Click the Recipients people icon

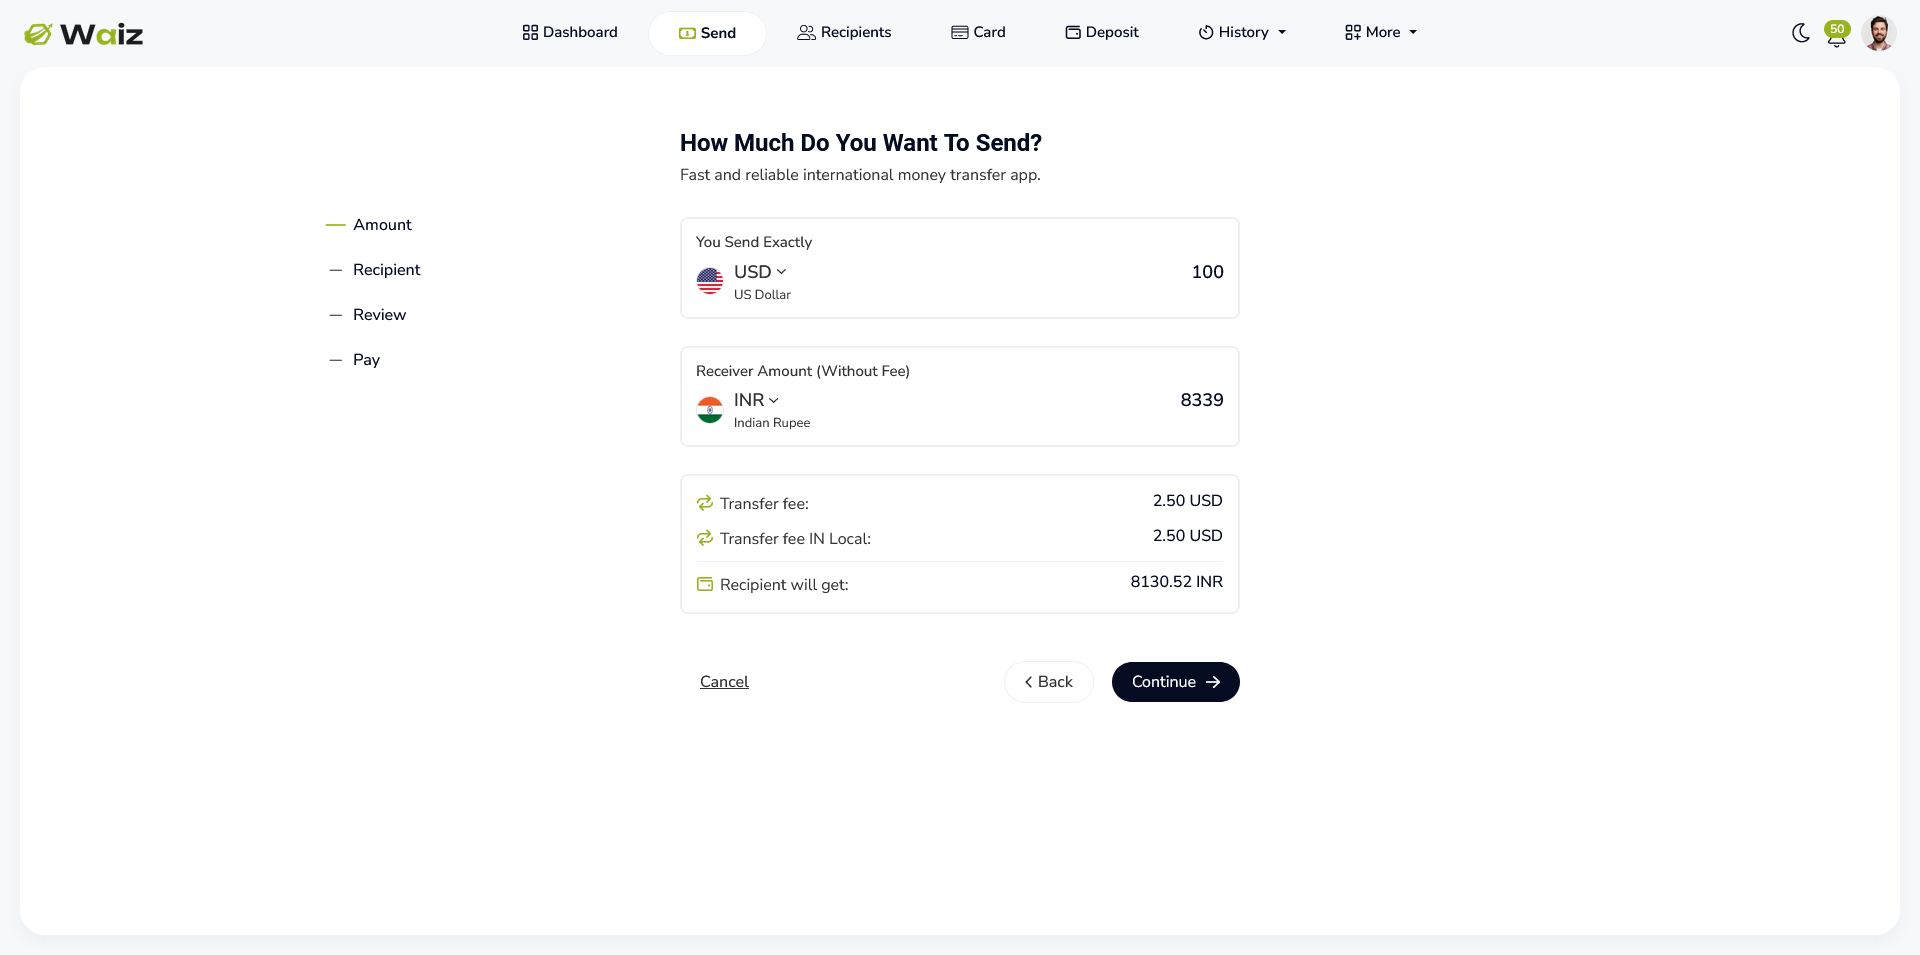805,32
